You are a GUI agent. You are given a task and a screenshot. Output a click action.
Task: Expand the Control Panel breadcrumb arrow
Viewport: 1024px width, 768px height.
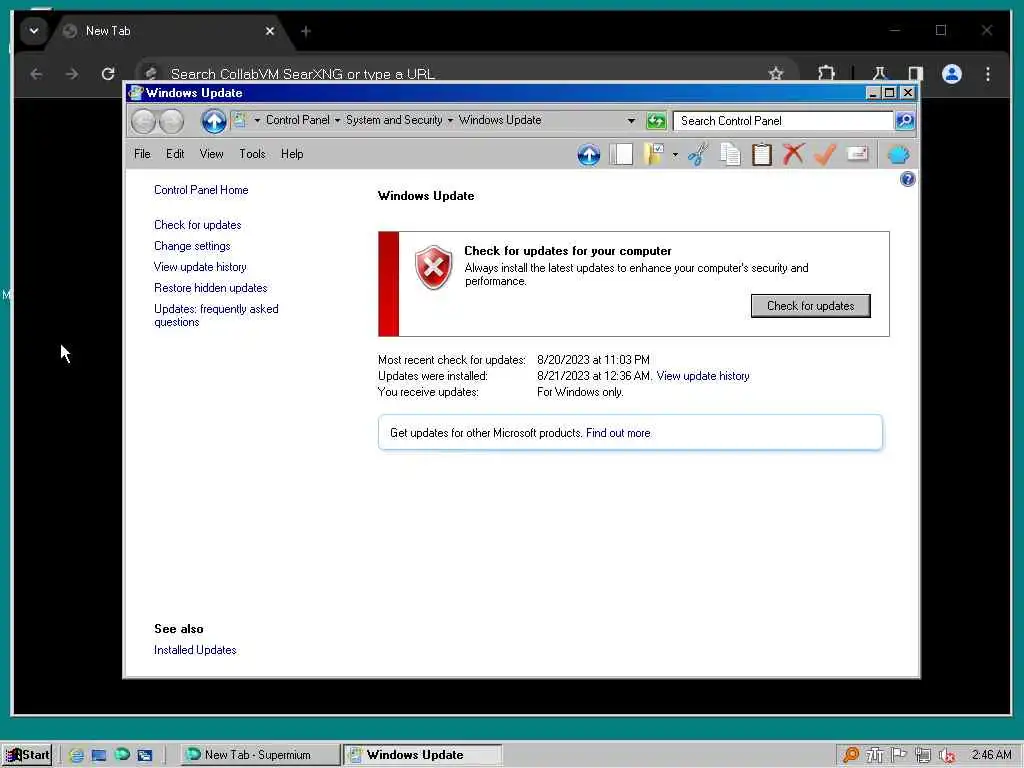coord(338,120)
